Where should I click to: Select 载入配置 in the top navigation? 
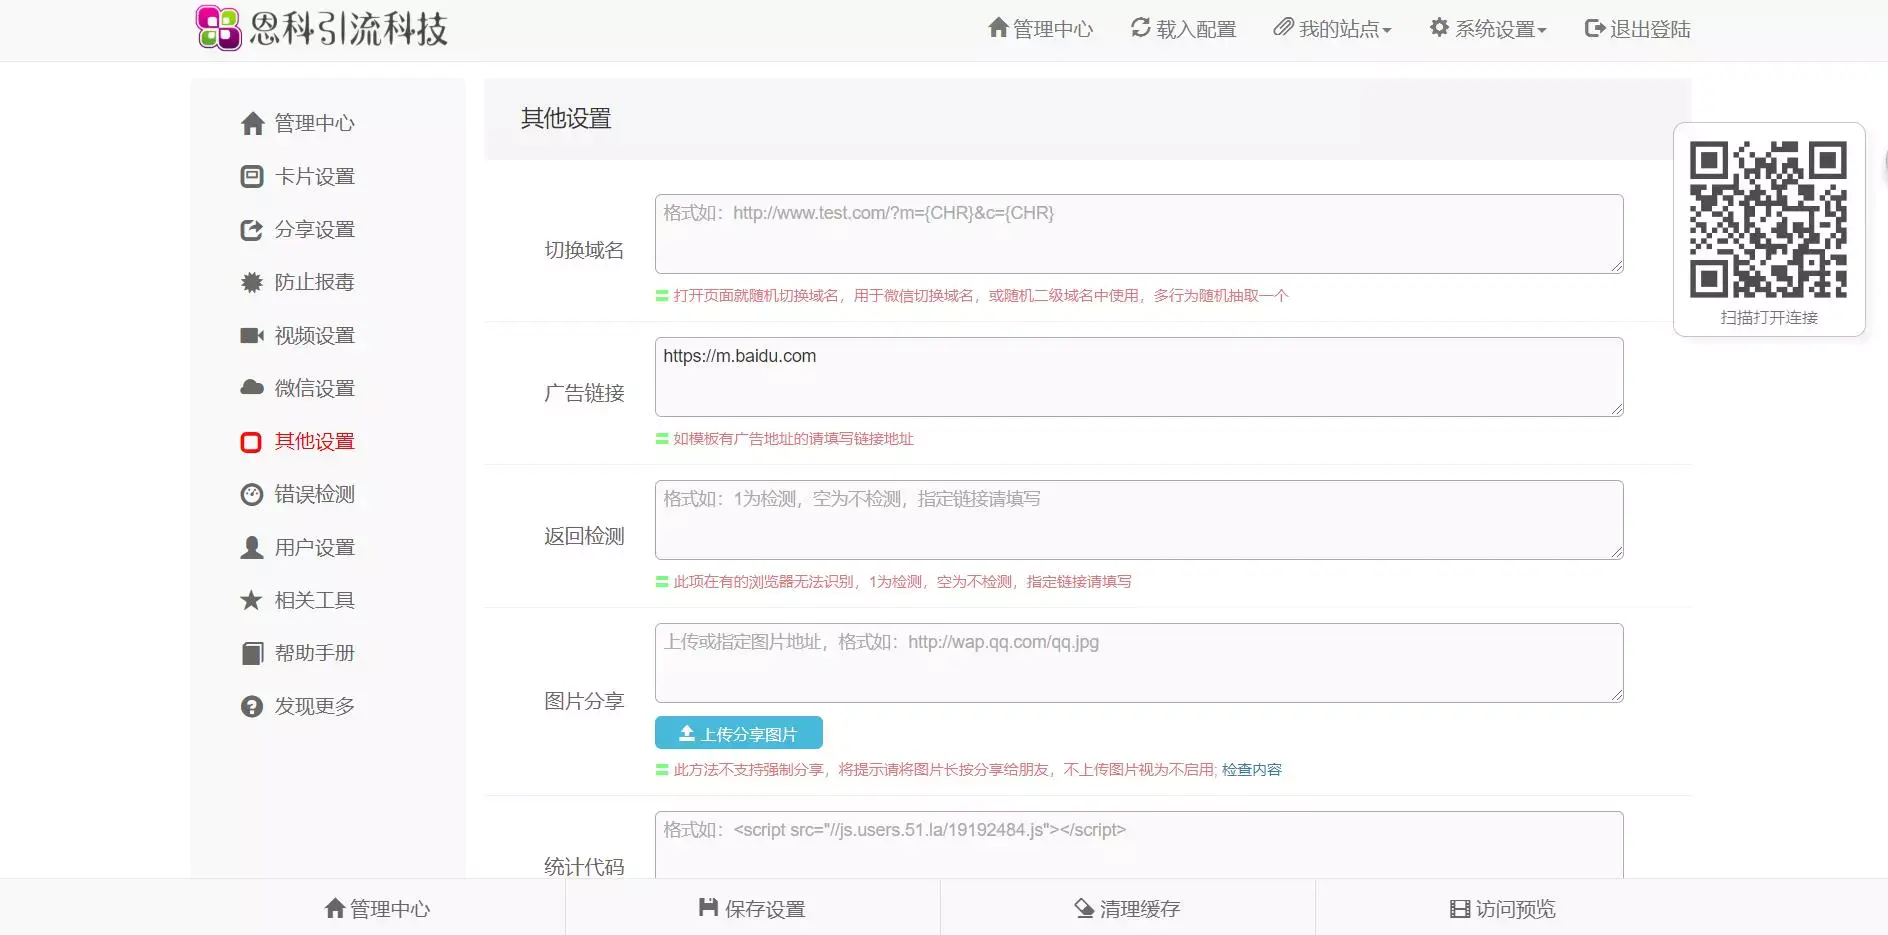[x=1184, y=29]
